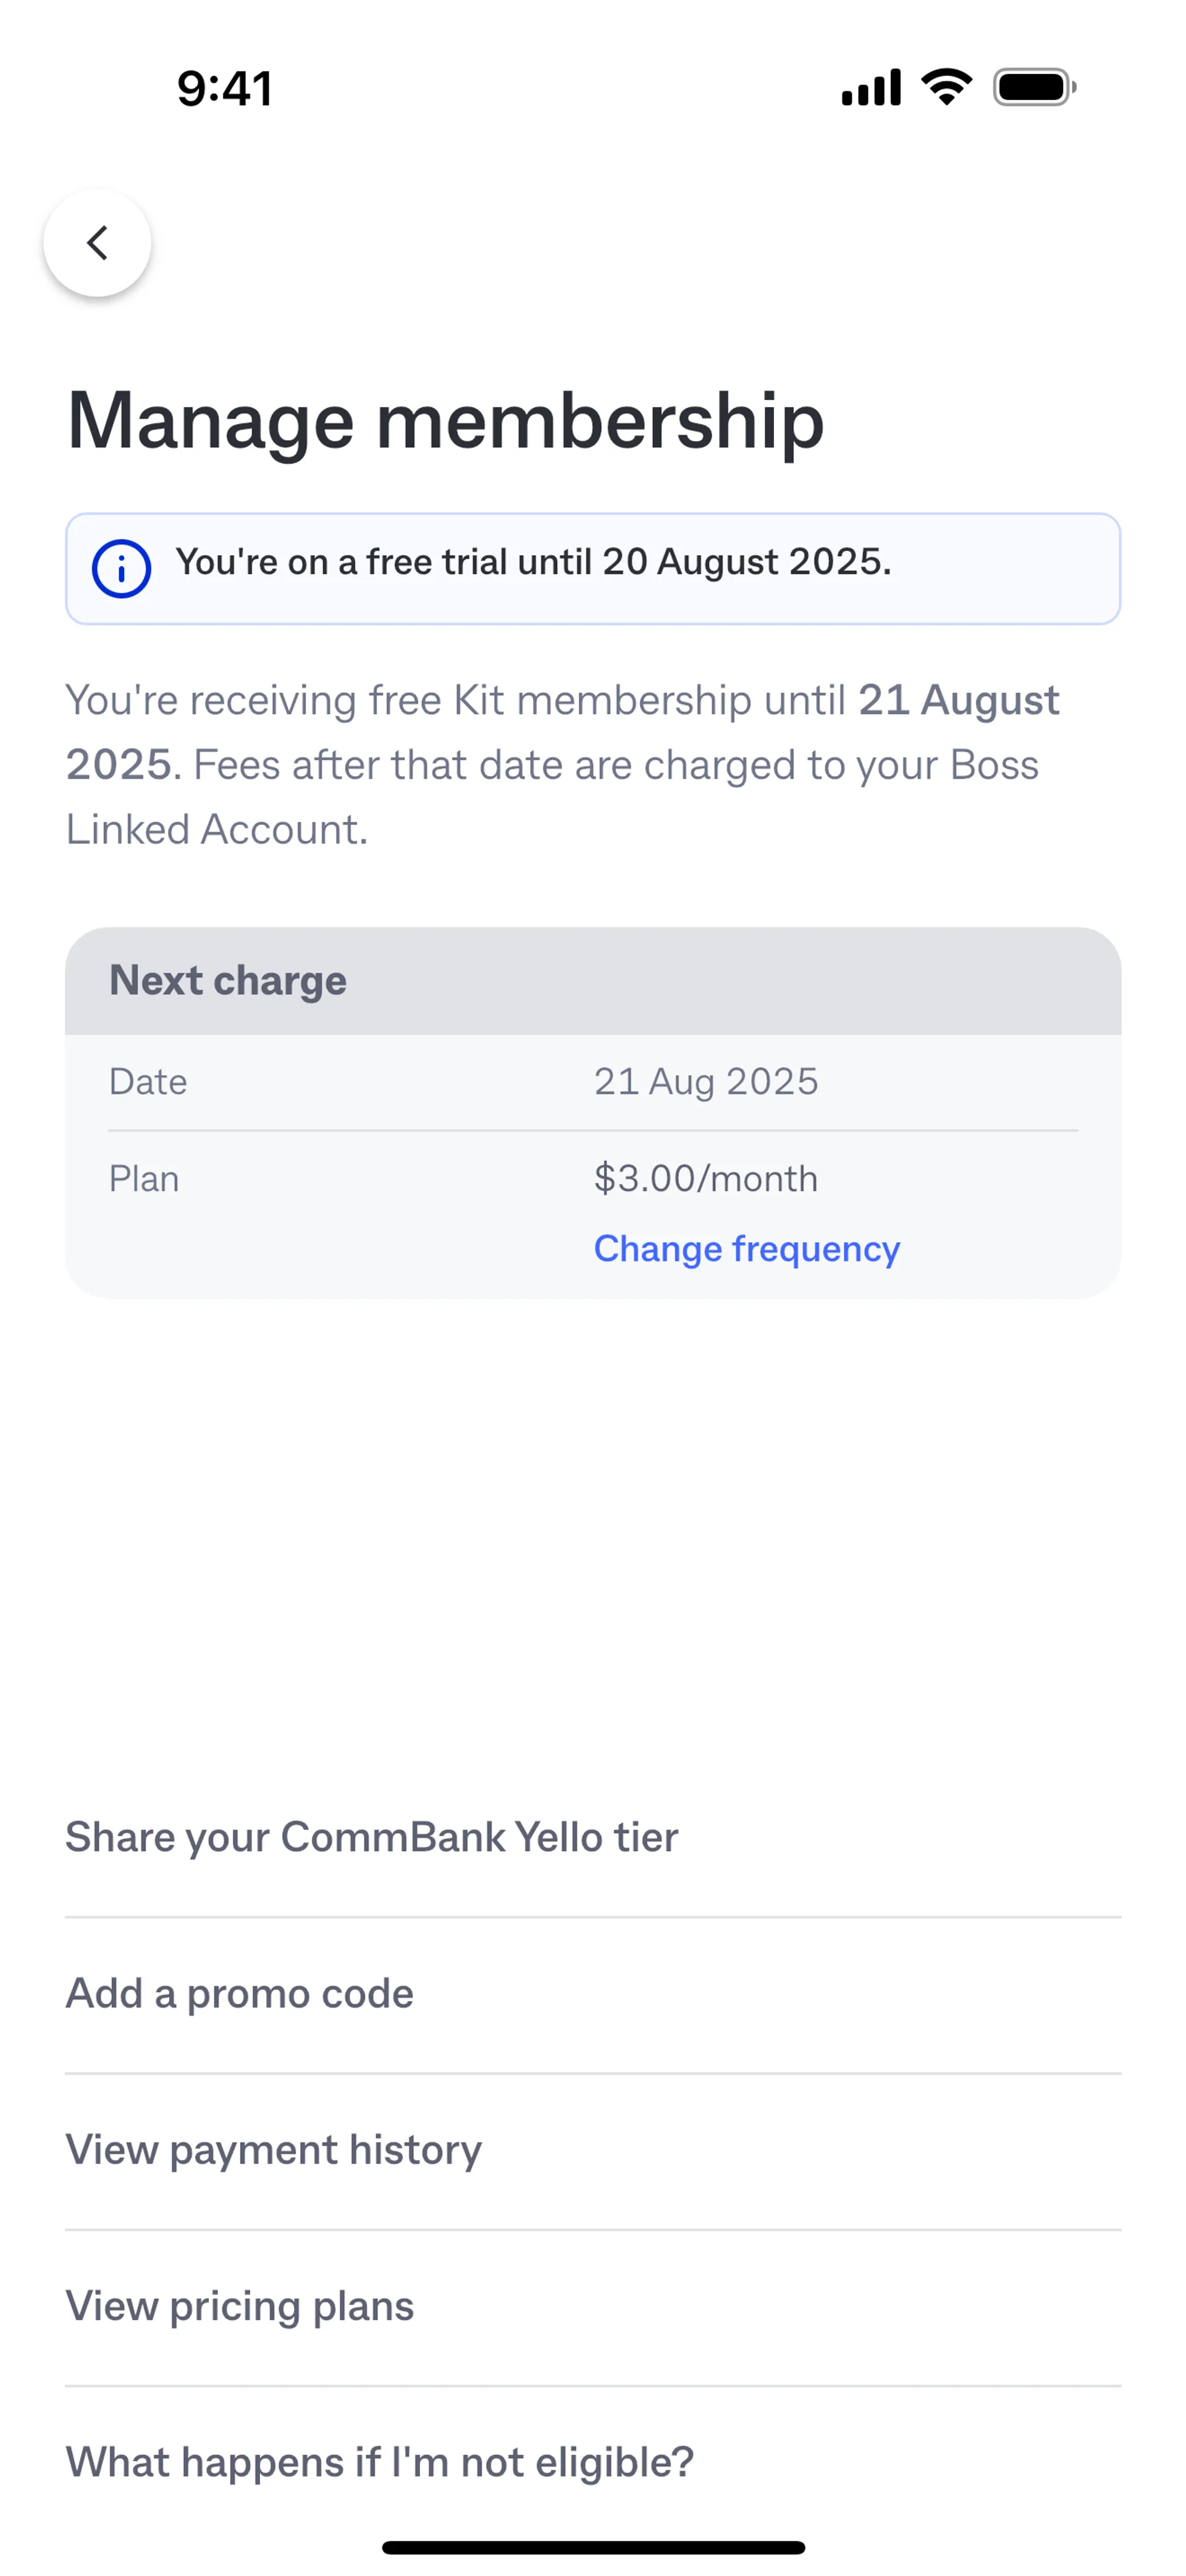
Task: Tap the home indicator bar
Action: pos(593,2547)
